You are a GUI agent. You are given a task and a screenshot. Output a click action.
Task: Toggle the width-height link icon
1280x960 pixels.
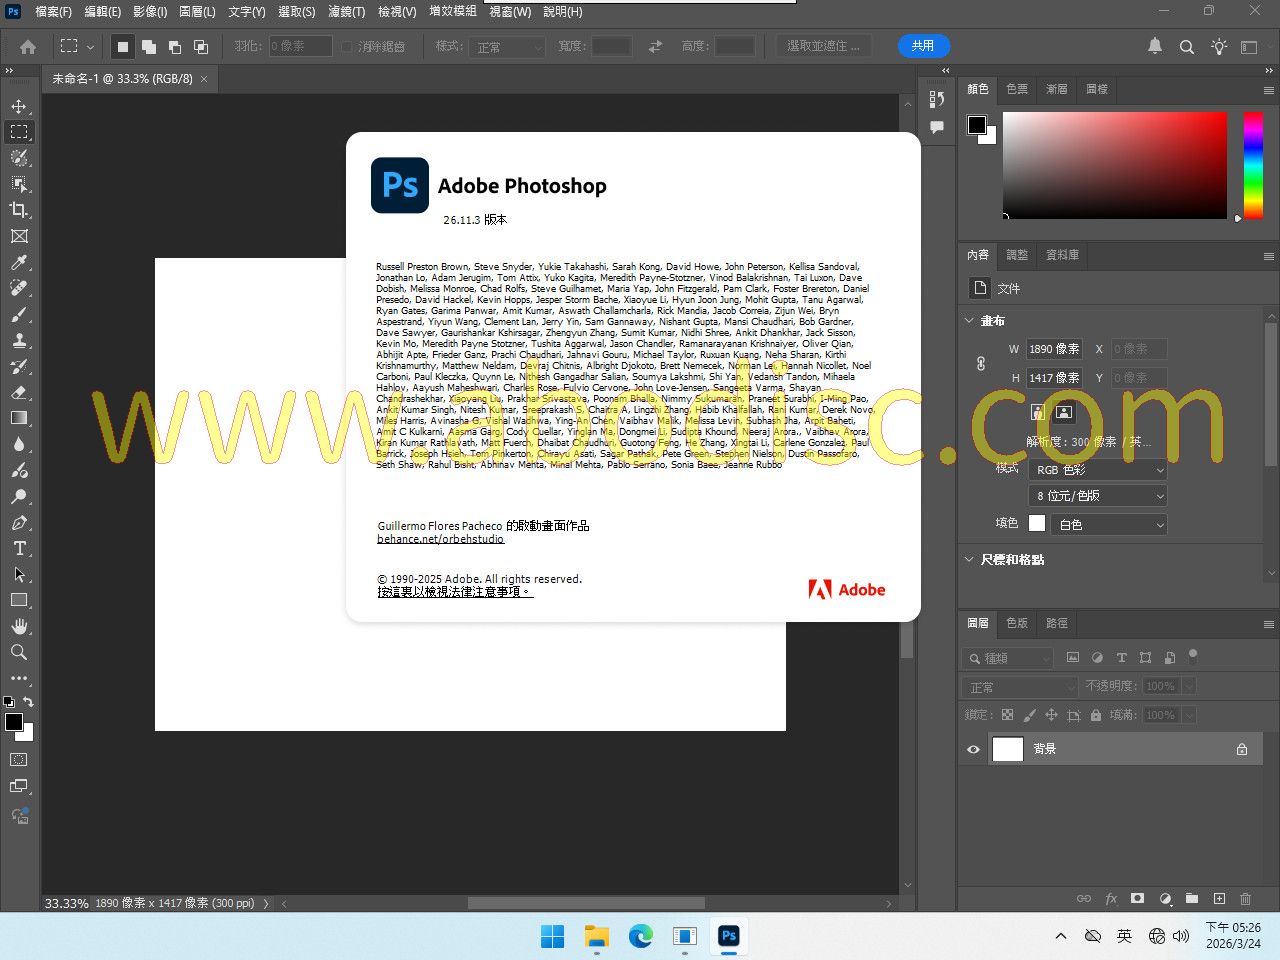981,364
